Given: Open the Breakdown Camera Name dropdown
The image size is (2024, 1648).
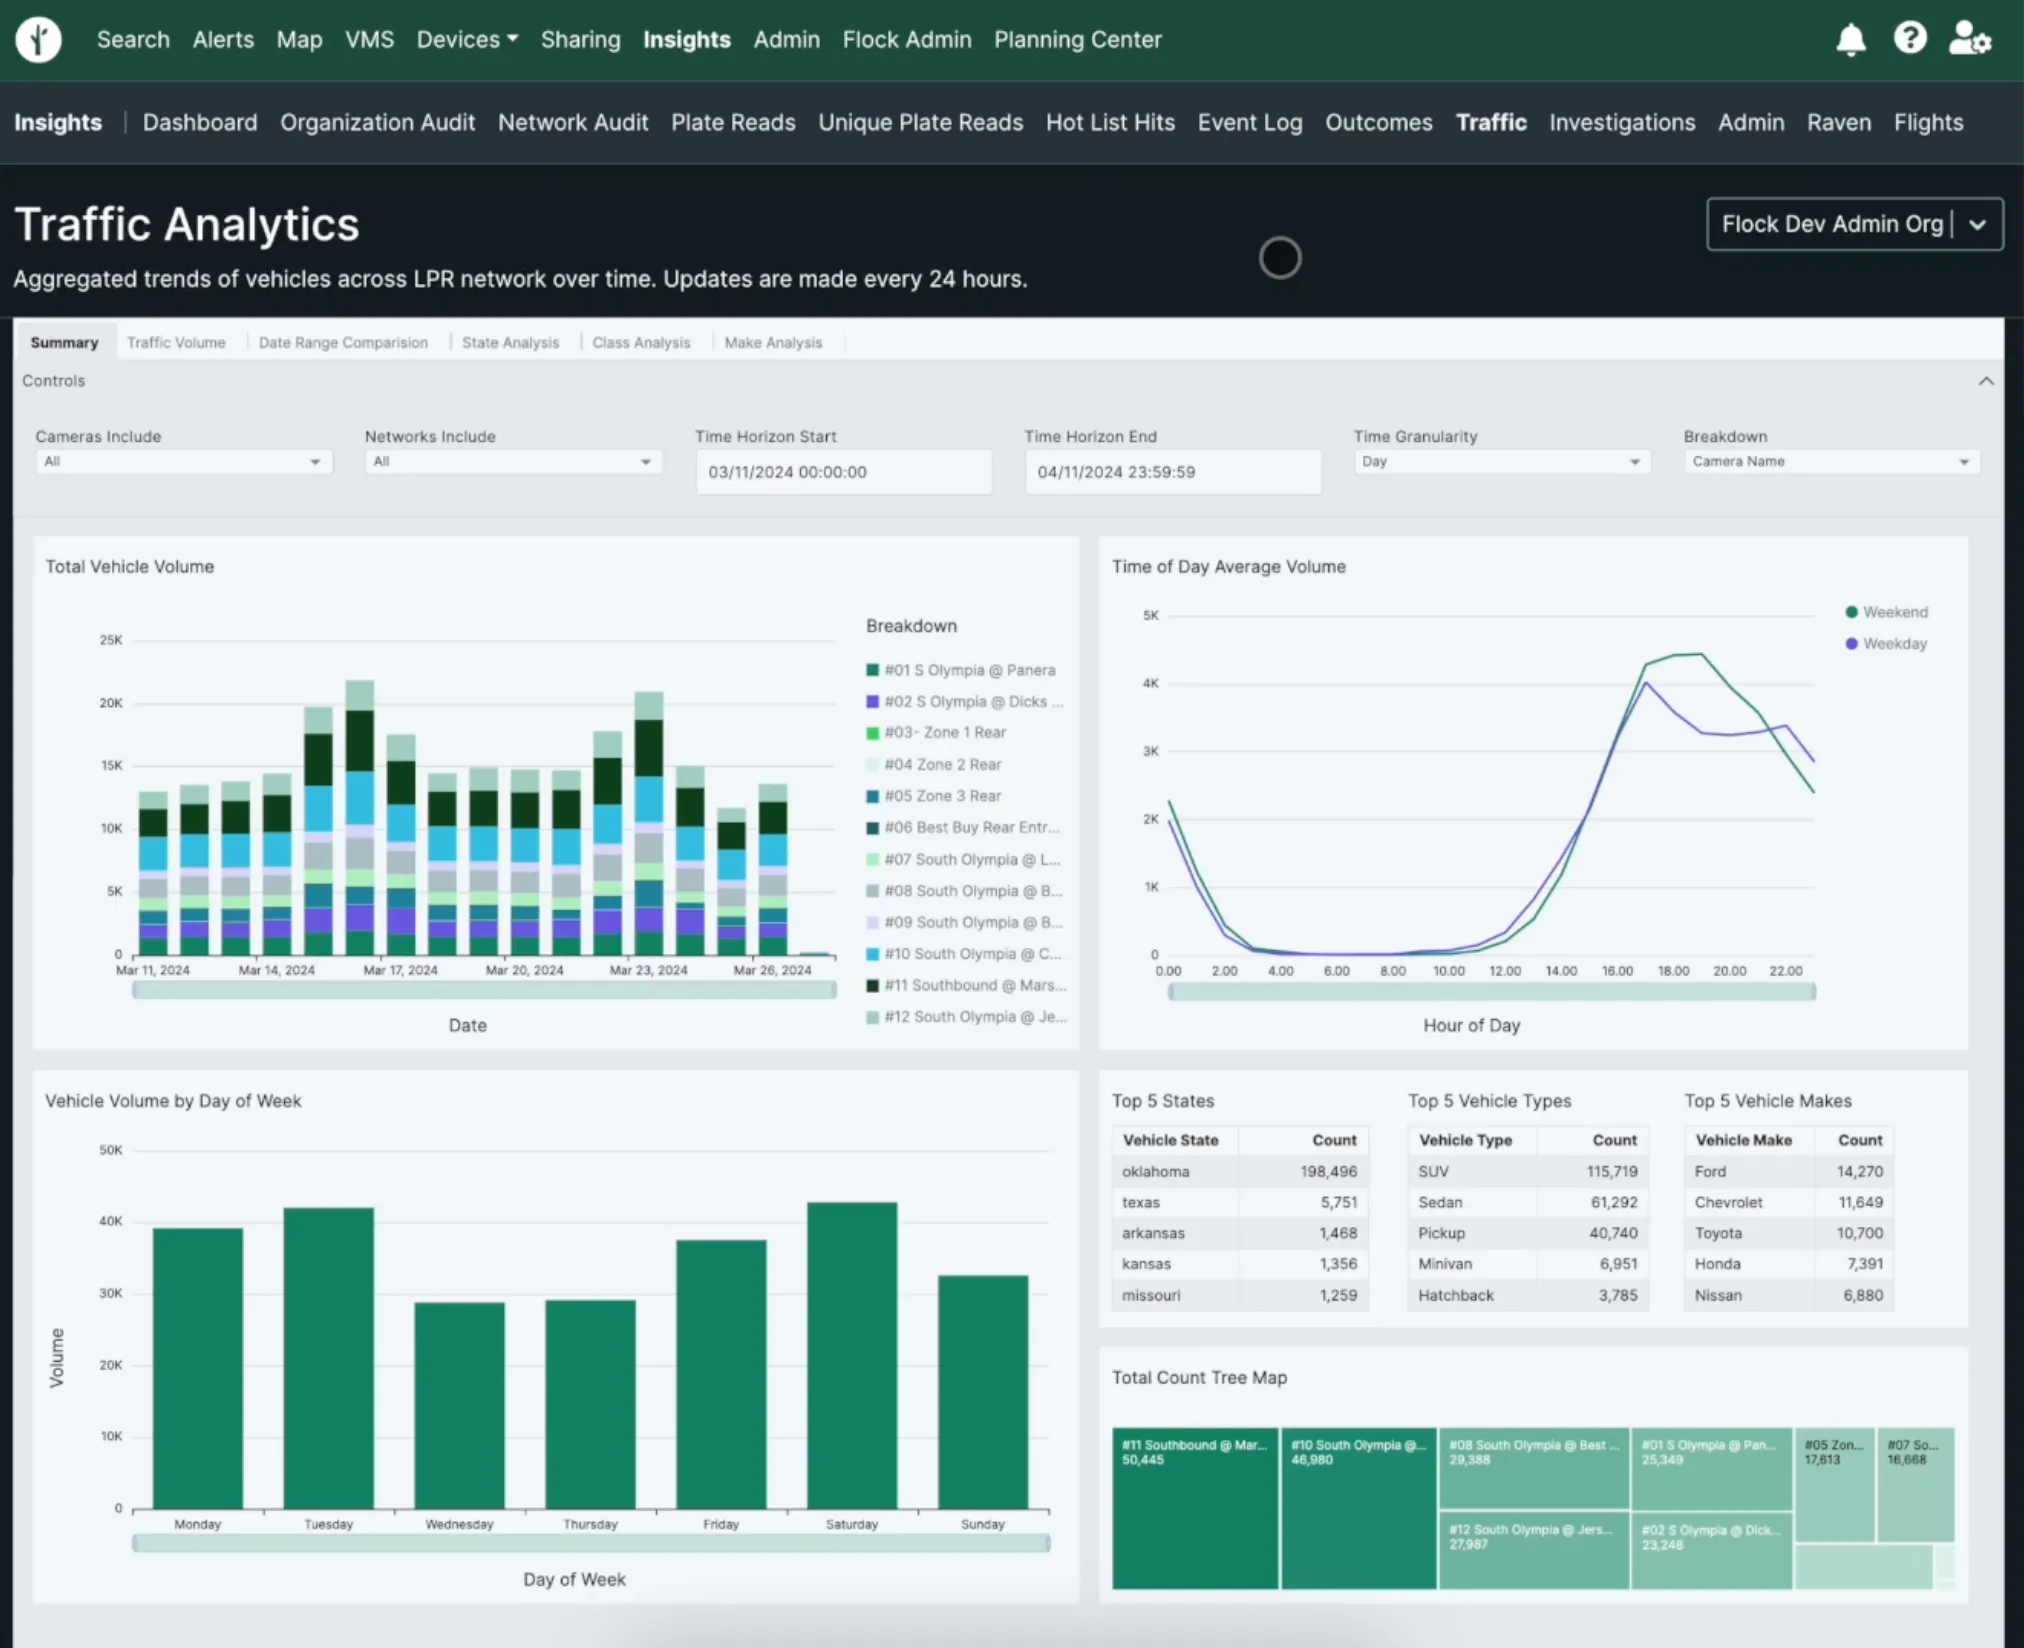Looking at the screenshot, I should coord(1830,462).
